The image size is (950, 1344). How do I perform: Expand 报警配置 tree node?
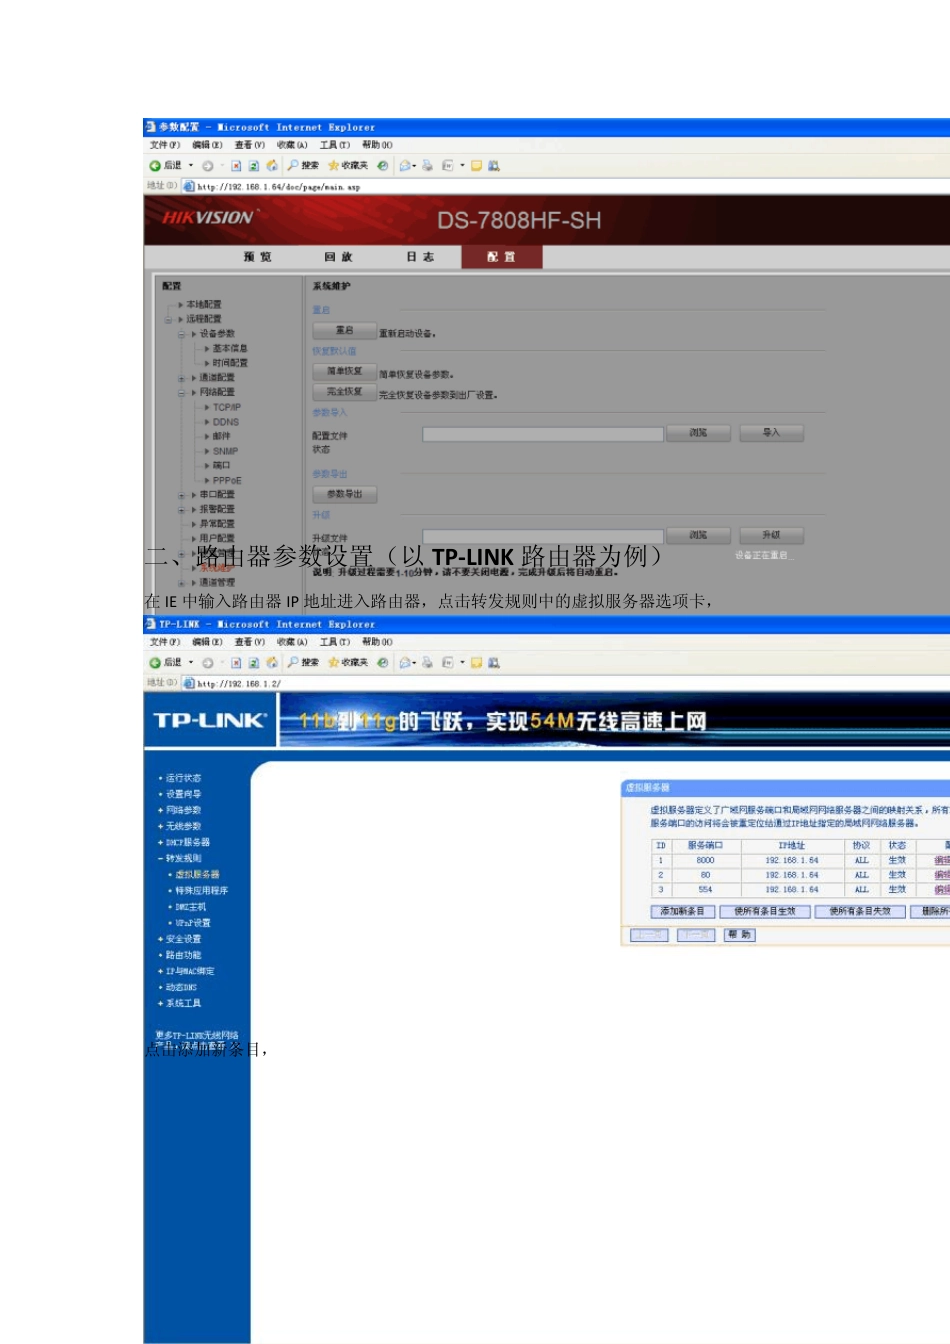[181, 510]
